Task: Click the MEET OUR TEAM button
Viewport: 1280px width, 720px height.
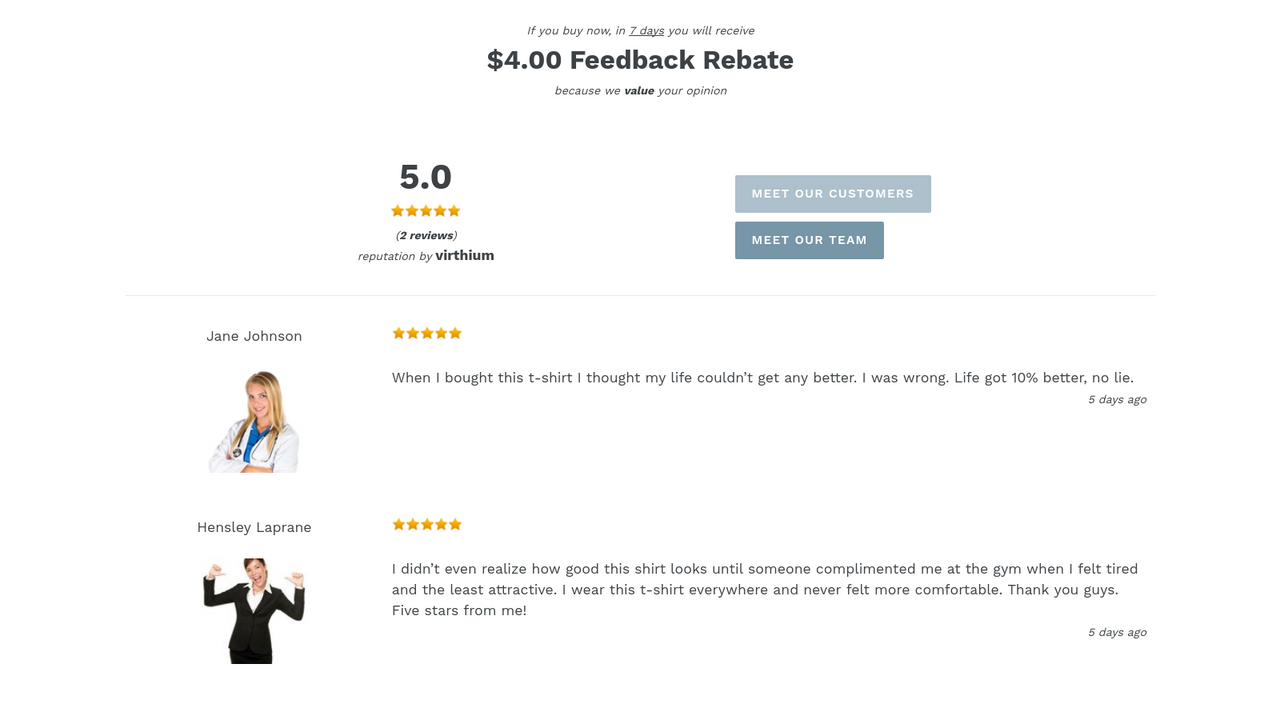Action: pyautogui.click(x=809, y=240)
